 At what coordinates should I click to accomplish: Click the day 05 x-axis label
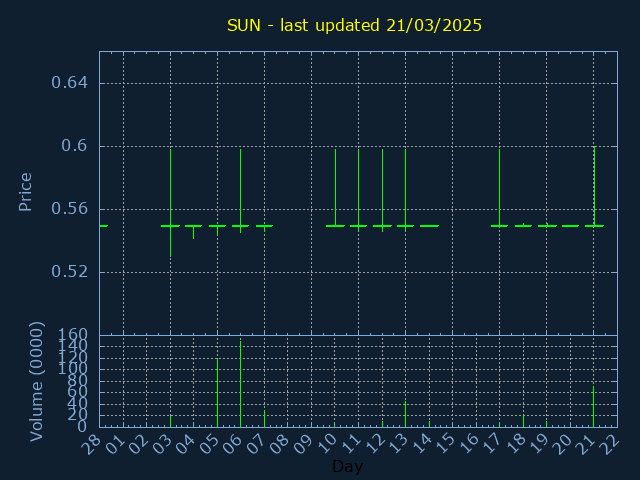pyautogui.click(x=209, y=444)
